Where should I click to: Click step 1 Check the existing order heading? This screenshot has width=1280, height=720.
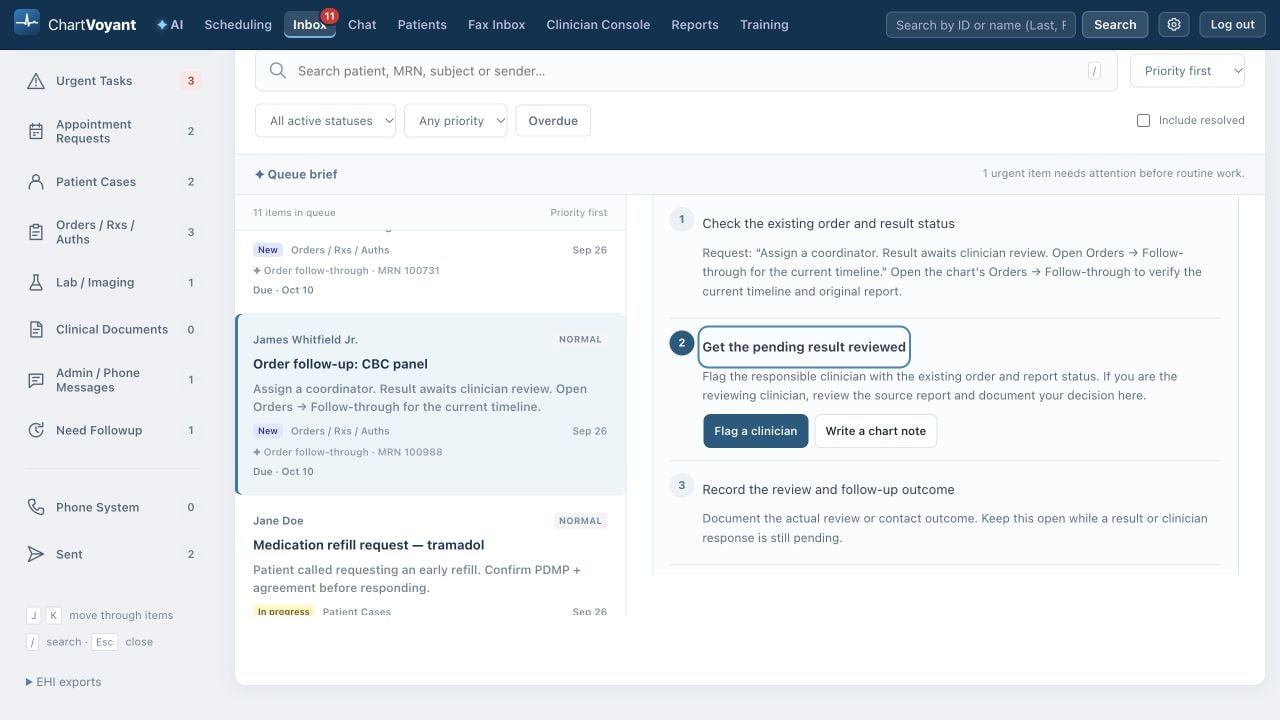[828, 224]
